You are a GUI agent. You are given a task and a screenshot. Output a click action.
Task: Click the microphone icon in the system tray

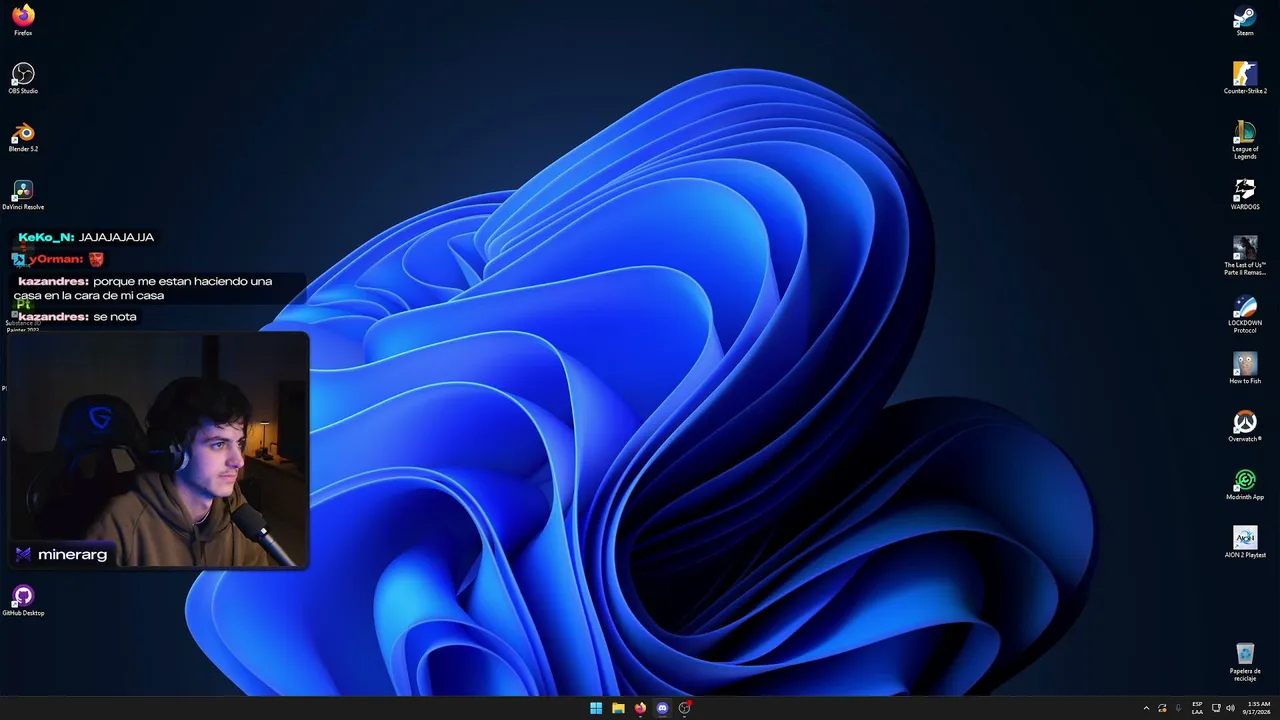pos(1178,708)
